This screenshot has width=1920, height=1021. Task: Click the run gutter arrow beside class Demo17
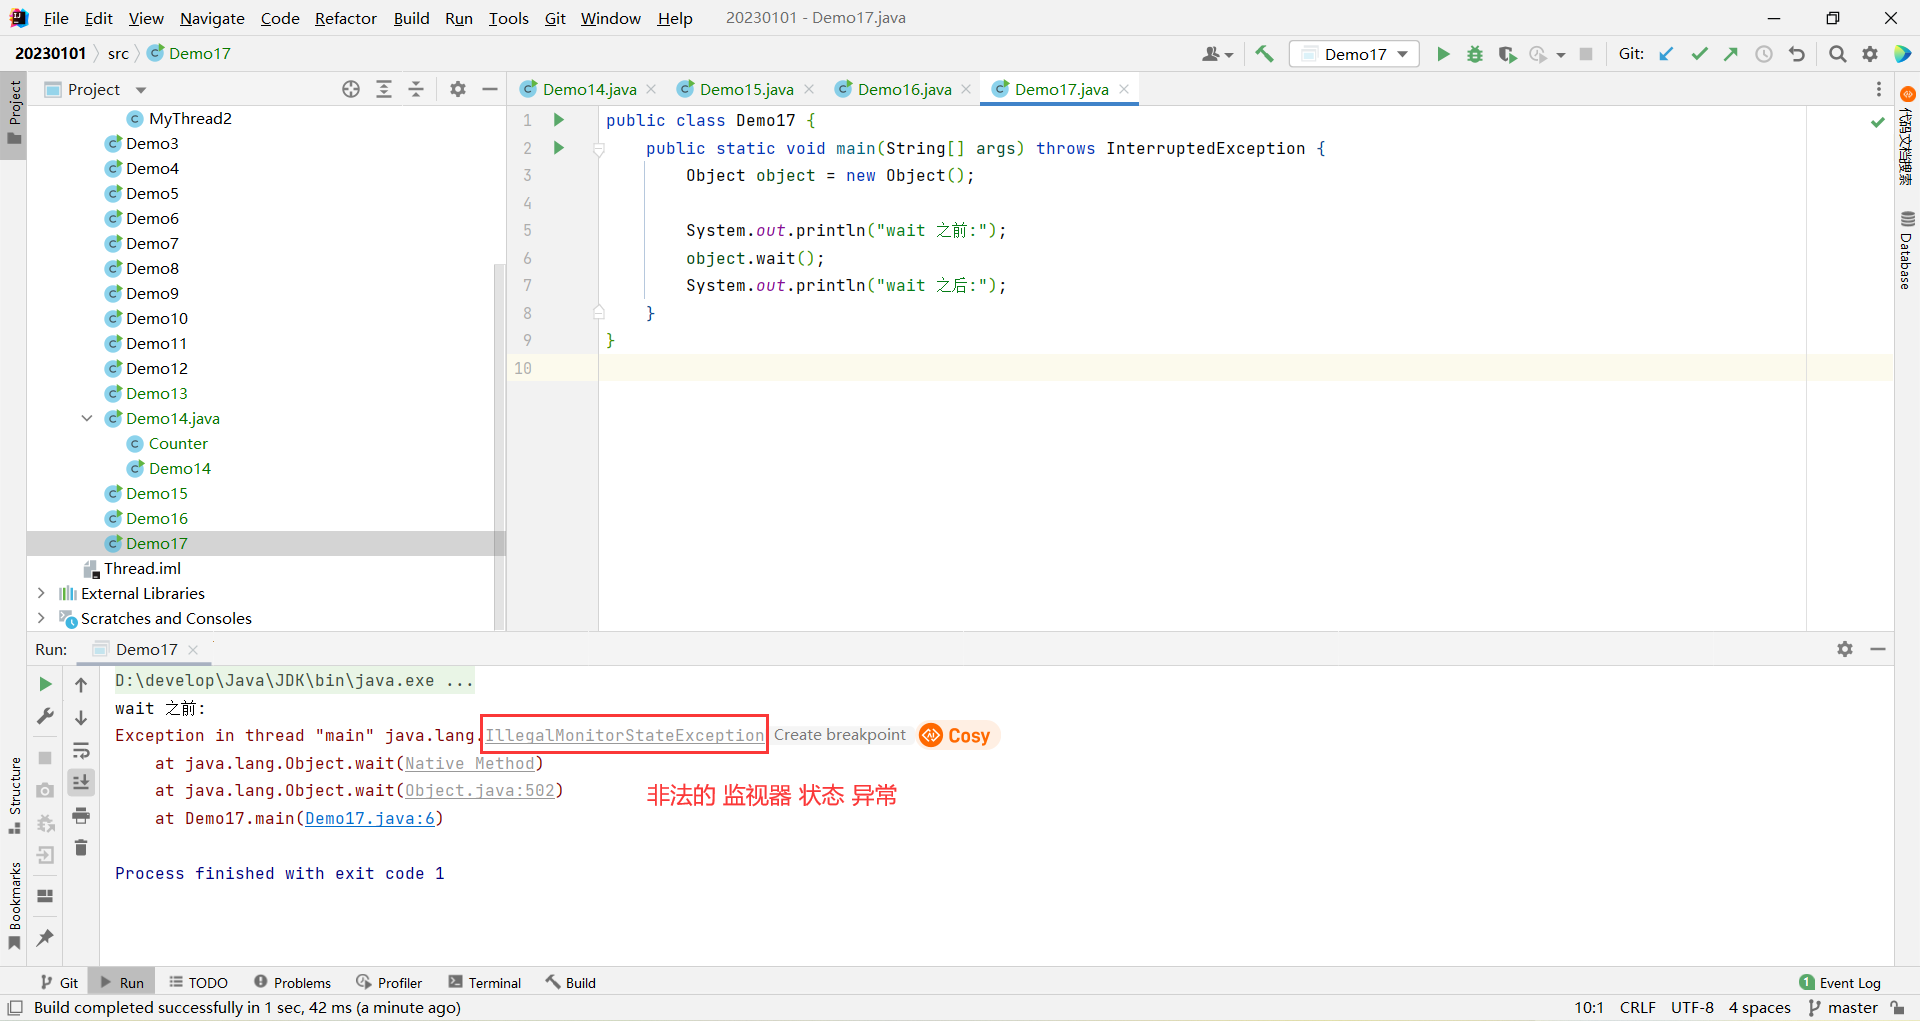coord(559,120)
